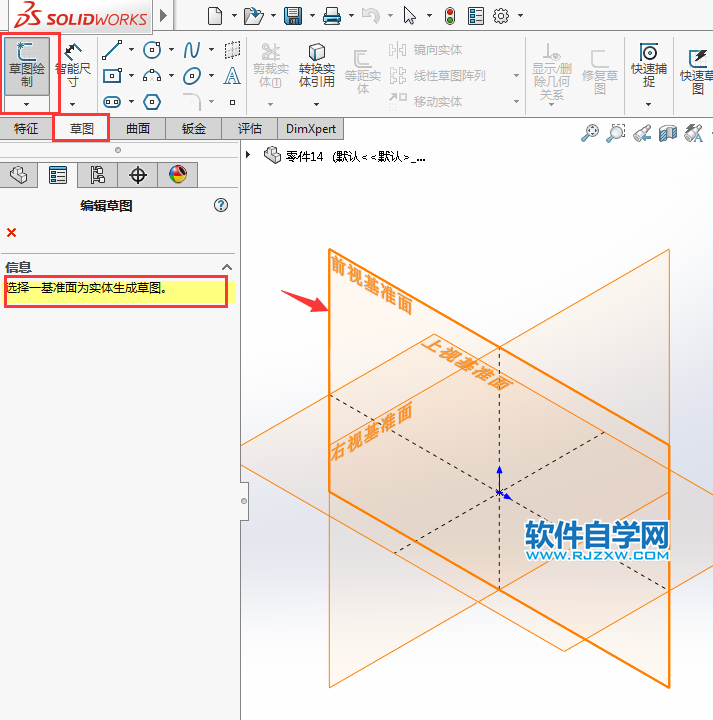The height and width of the screenshot is (720, 713).
Task: Click the Section View icon
Action: [668, 133]
